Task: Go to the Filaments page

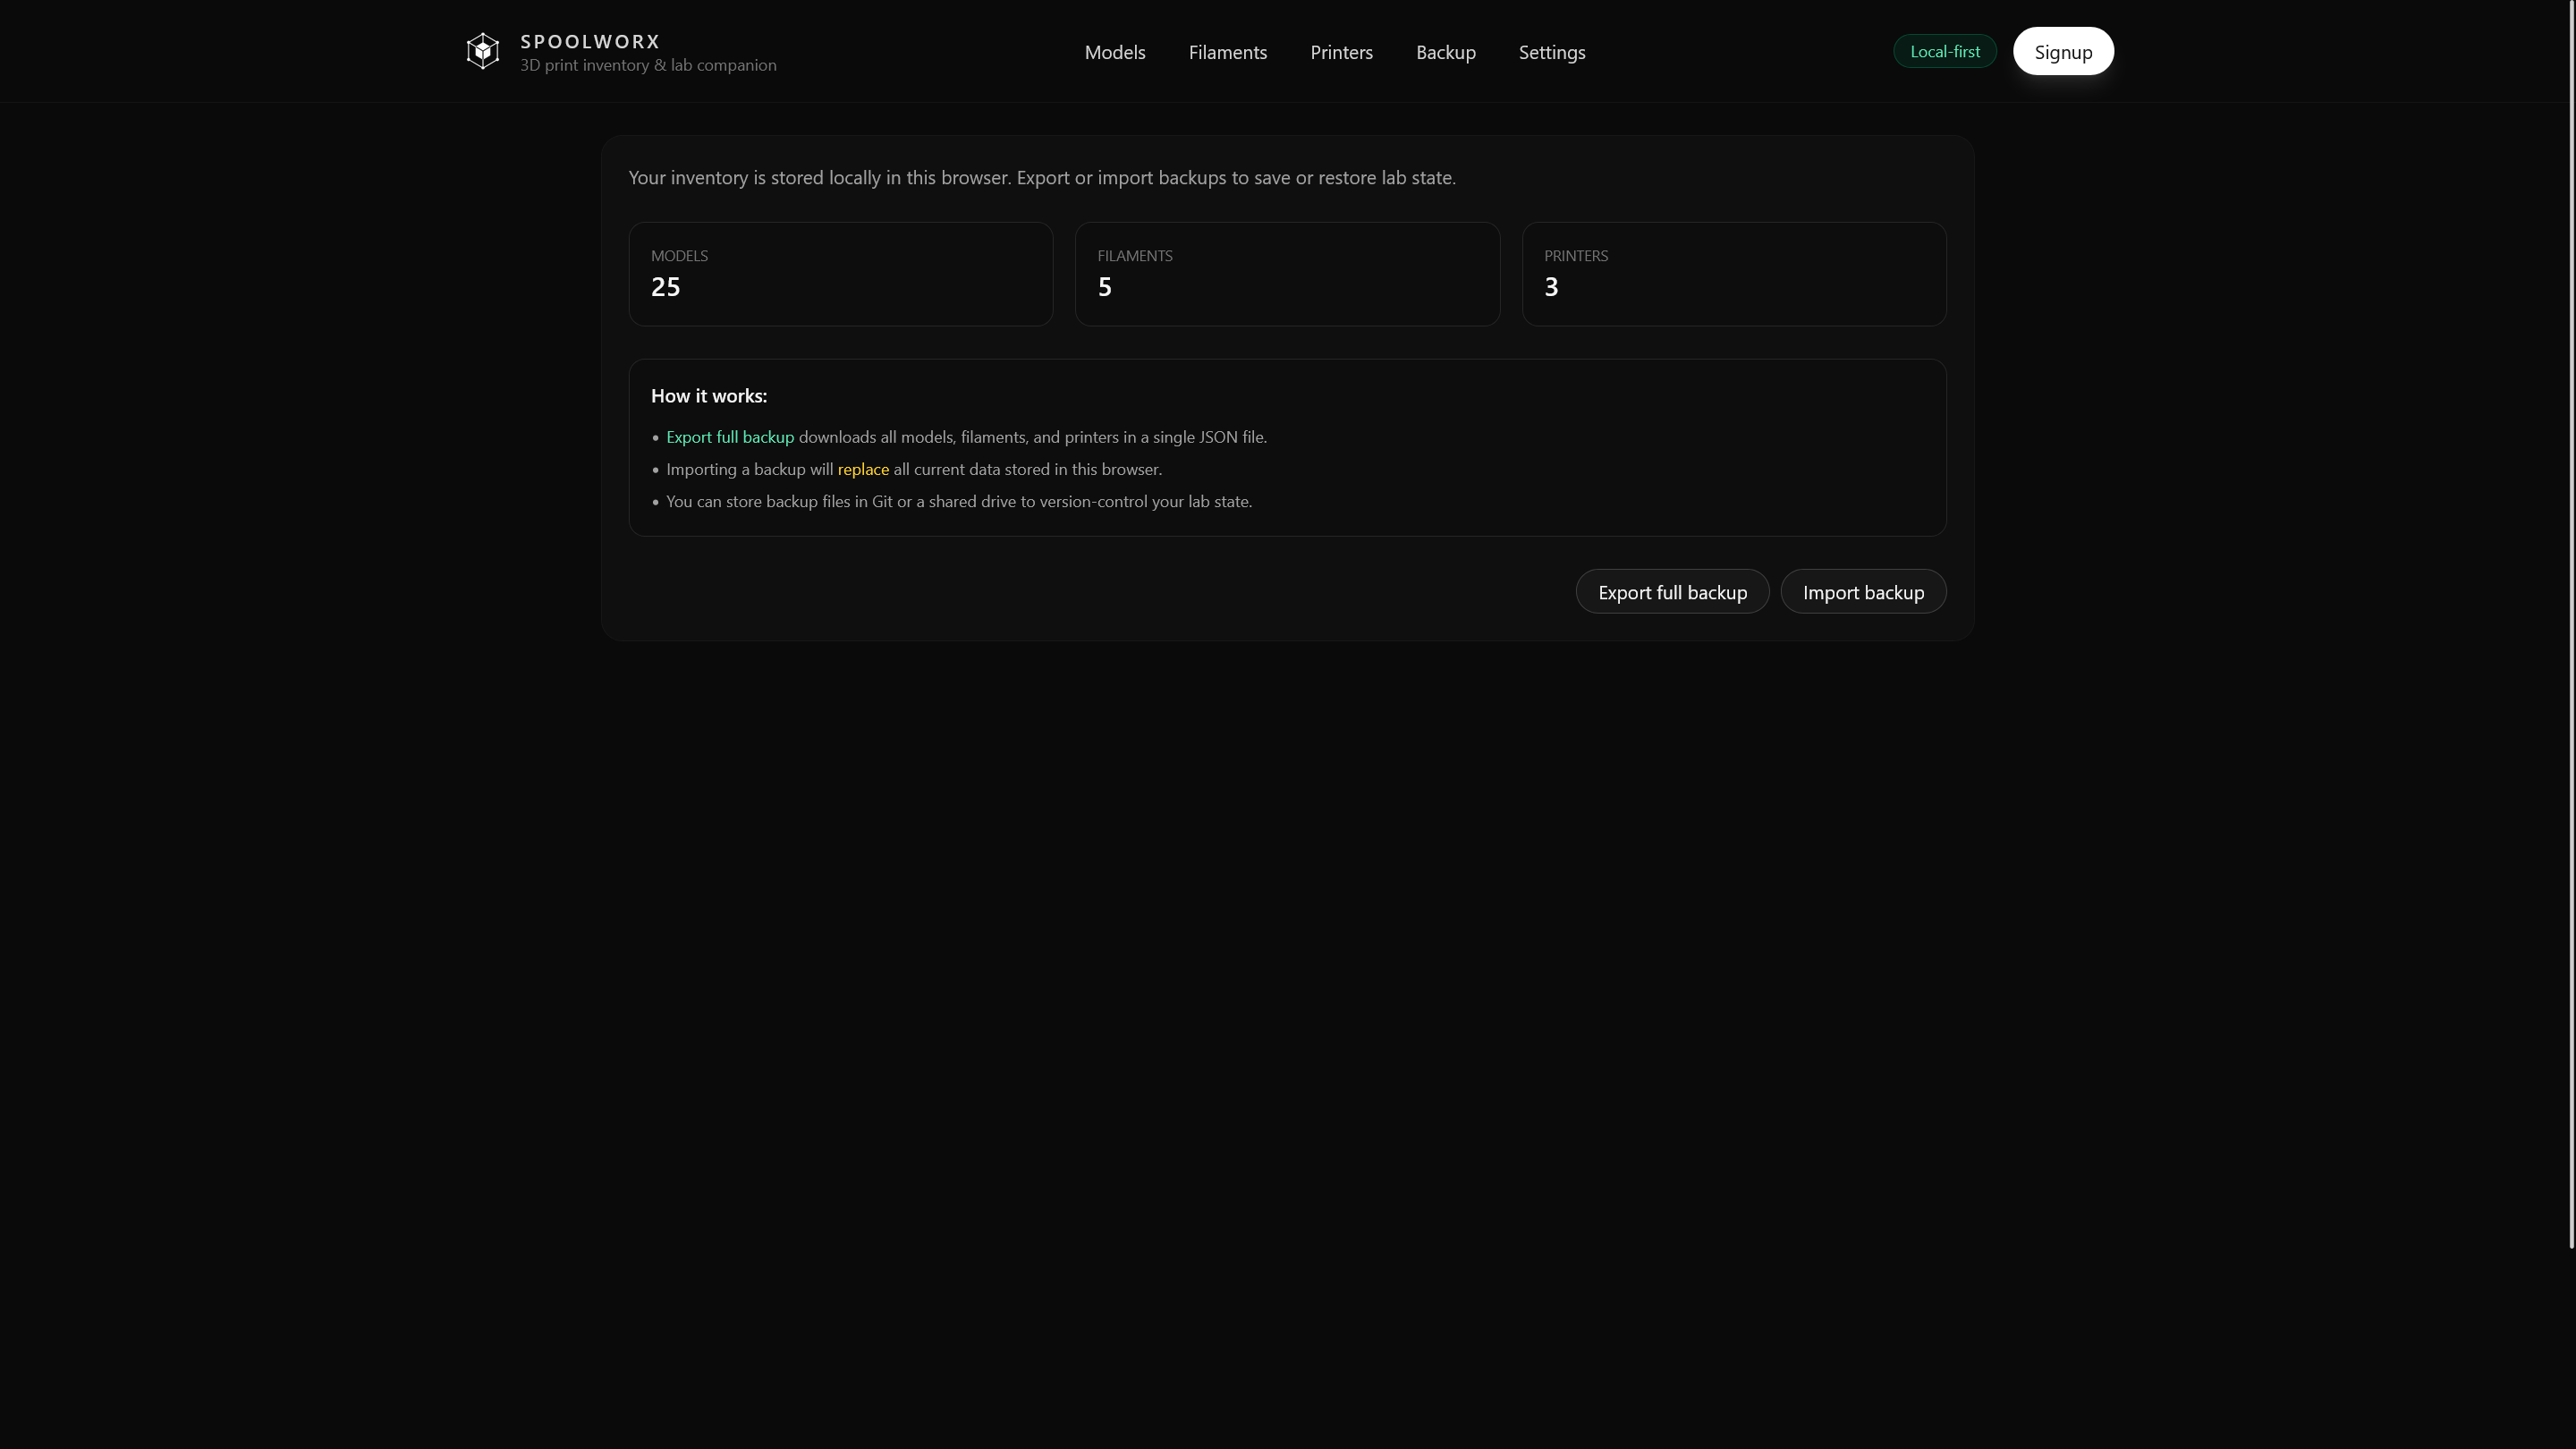Action: coord(1227,52)
